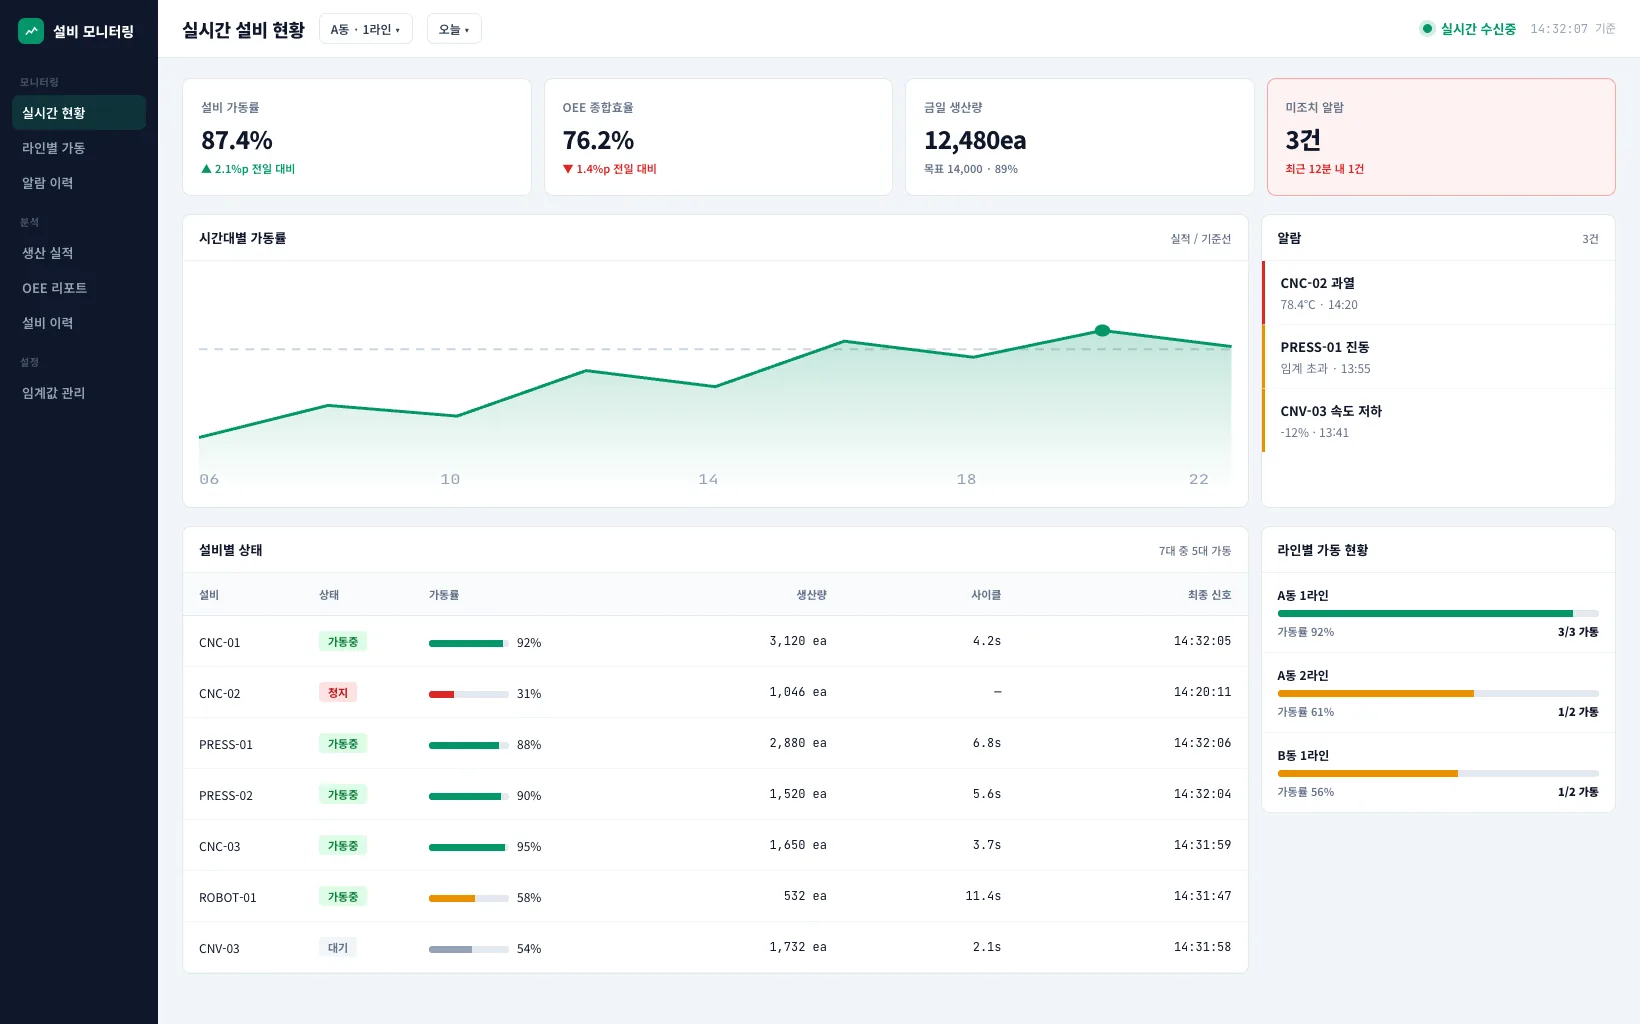
Task: Open 설비 이력 sidebar item
Action: 79,323
